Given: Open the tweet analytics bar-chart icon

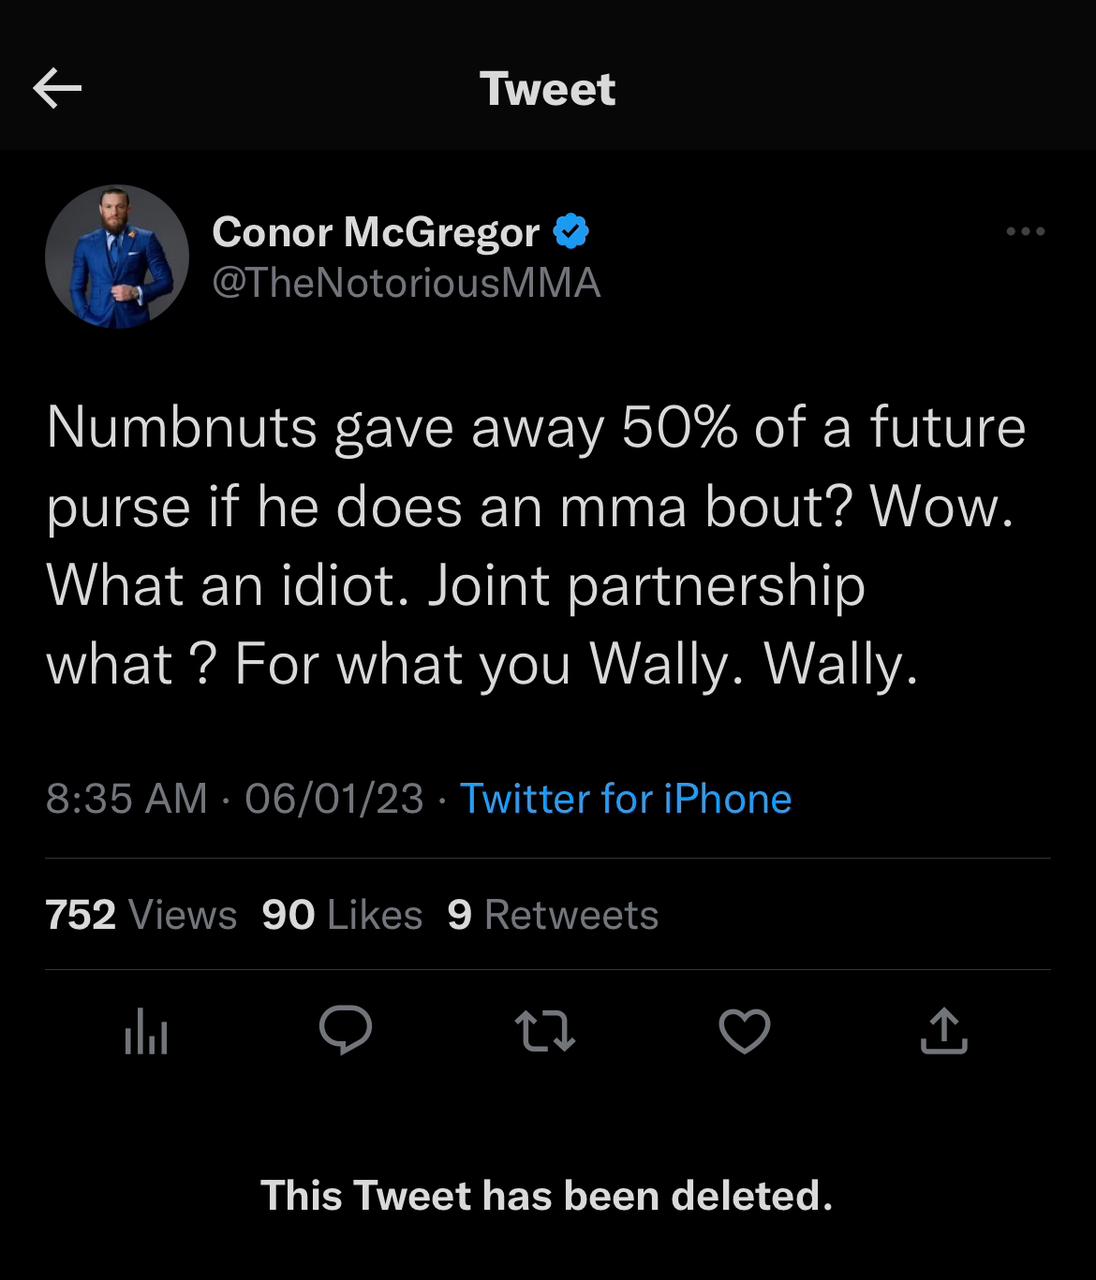Looking at the screenshot, I should click(x=146, y=1032).
